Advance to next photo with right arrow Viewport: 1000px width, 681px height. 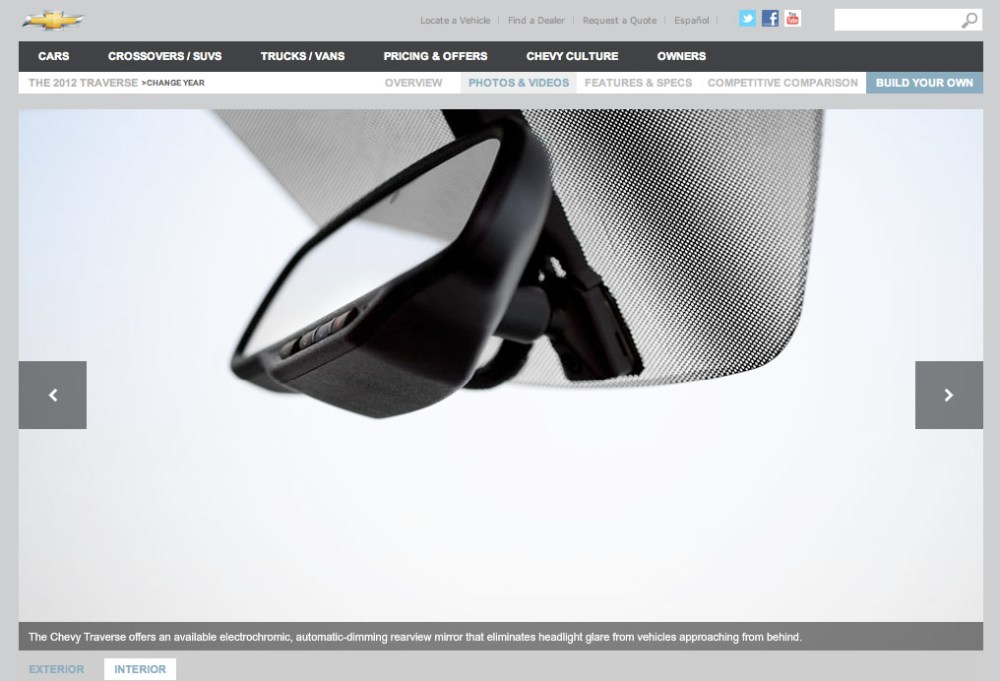[948, 395]
